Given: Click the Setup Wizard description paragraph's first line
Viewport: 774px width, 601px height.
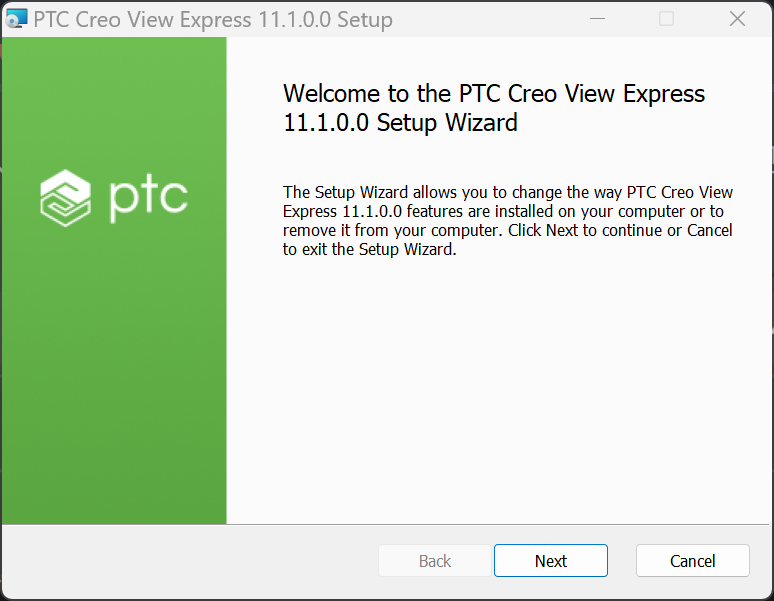Looking at the screenshot, I should point(507,192).
